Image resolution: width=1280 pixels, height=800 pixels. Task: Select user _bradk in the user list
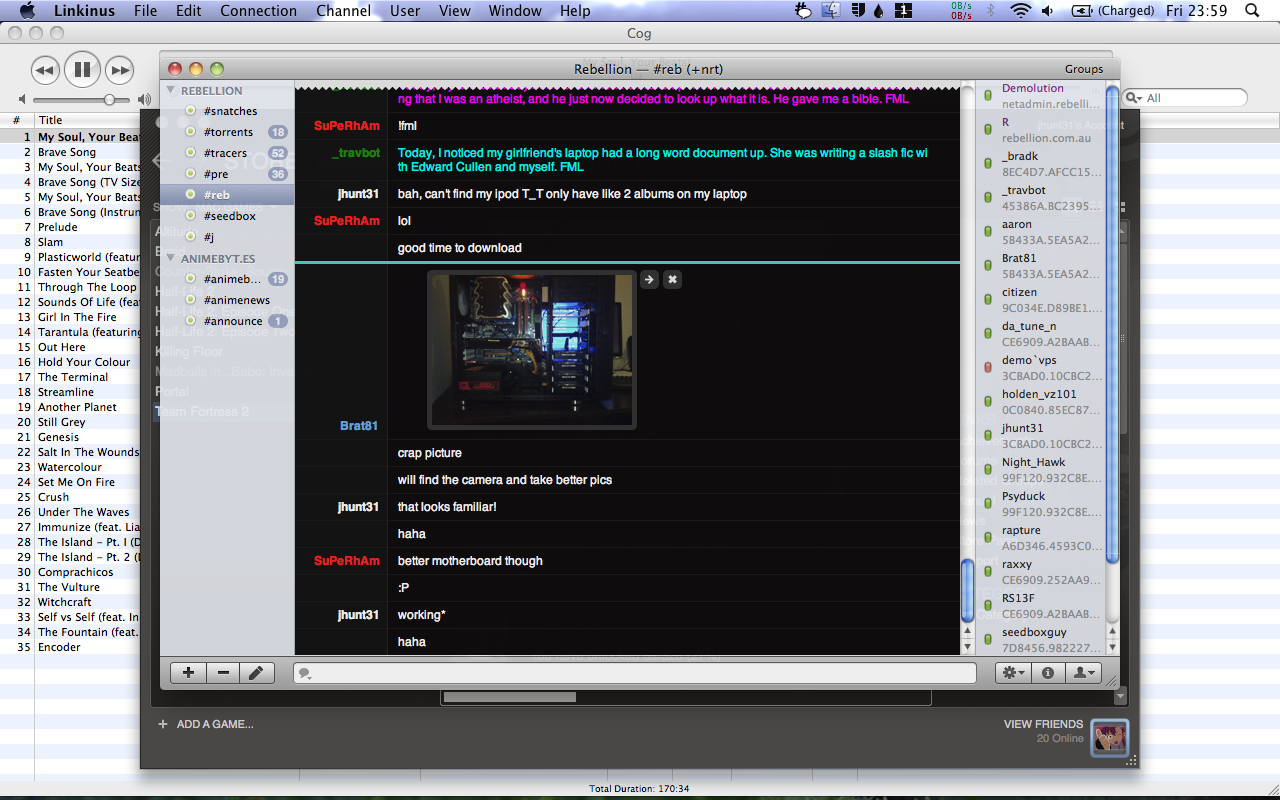pyautogui.click(x=1040, y=164)
